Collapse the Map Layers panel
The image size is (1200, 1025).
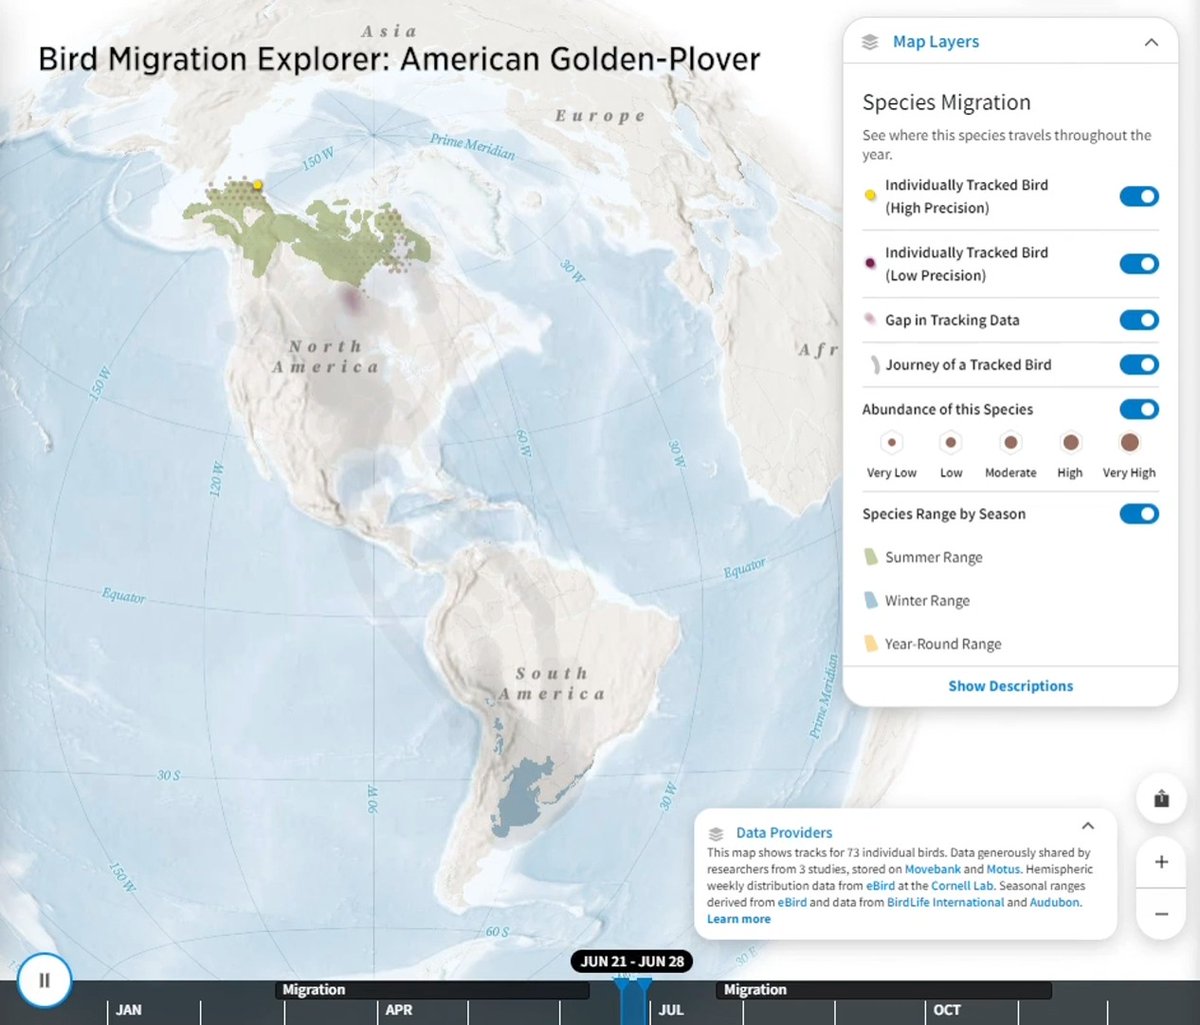pyautogui.click(x=1151, y=42)
